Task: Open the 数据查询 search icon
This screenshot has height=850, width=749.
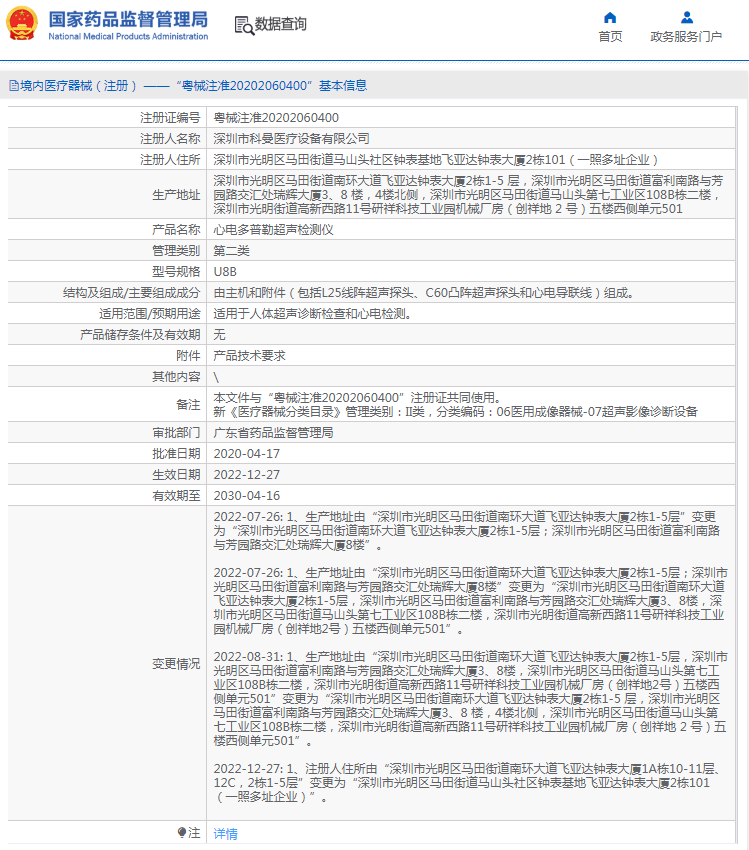Action: point(244,25)
